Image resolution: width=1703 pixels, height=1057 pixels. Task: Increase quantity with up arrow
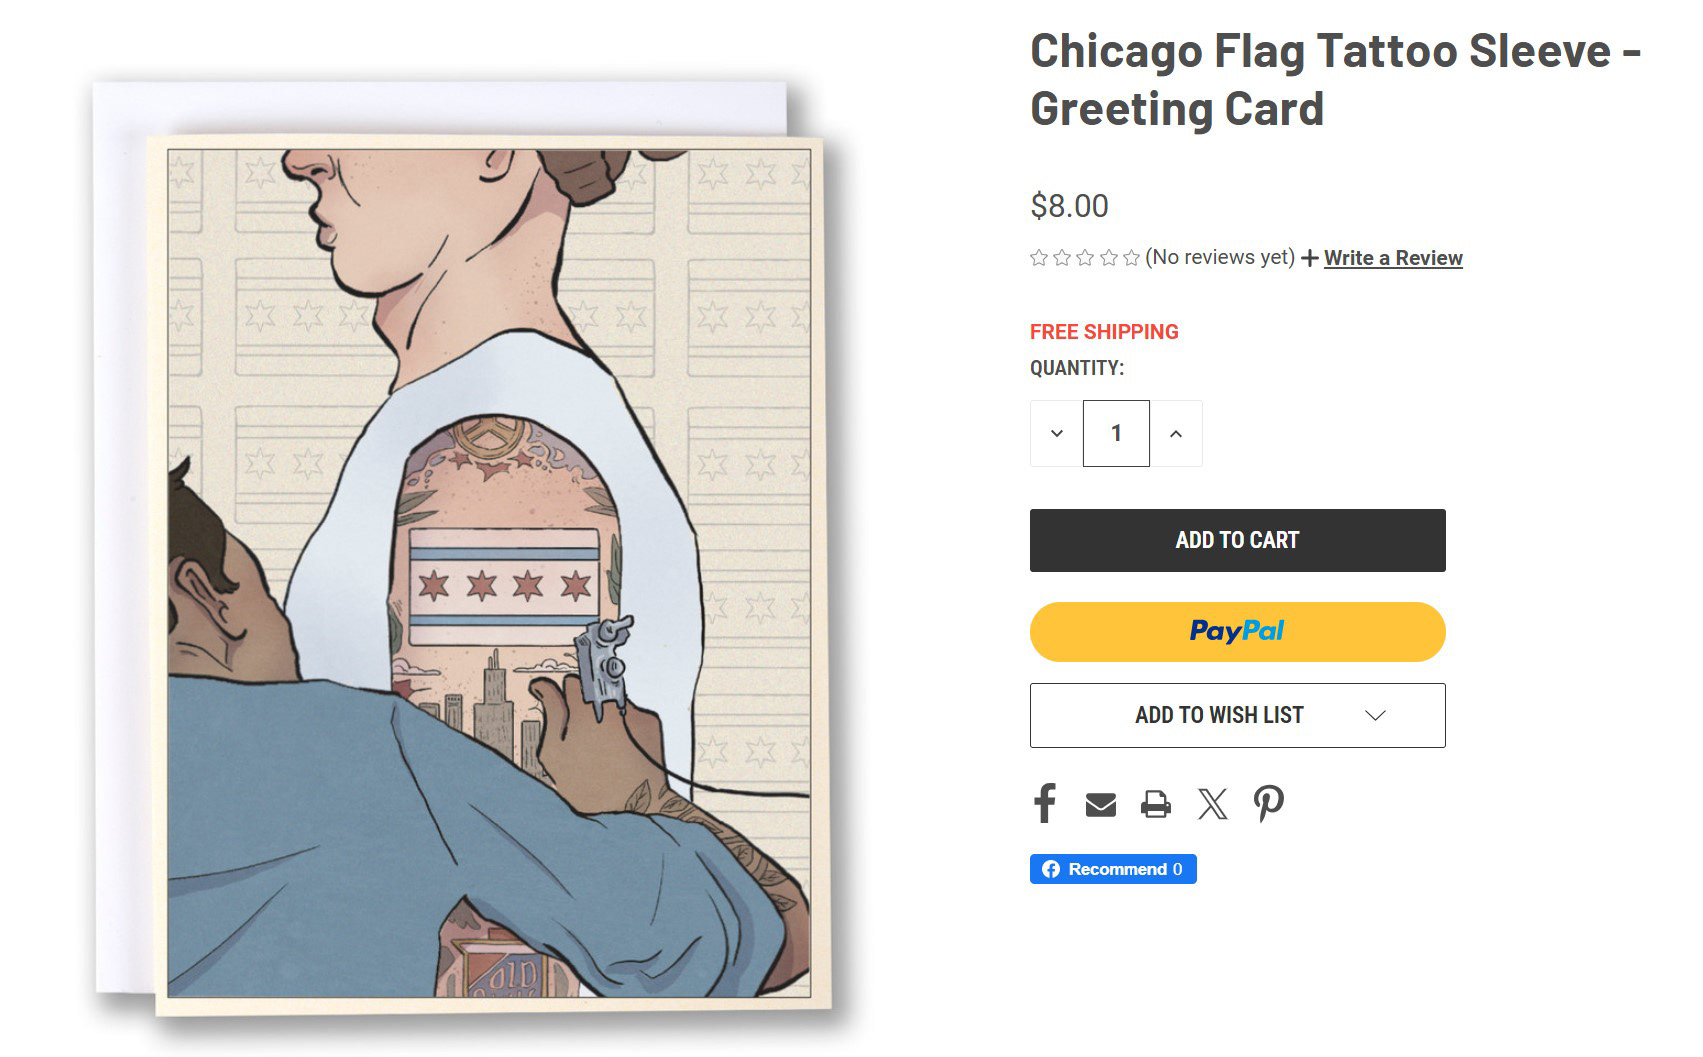(1176, 434)
